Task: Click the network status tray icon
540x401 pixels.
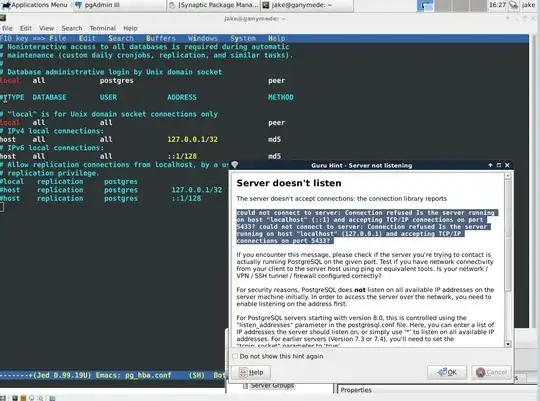Action: (513, 5)
